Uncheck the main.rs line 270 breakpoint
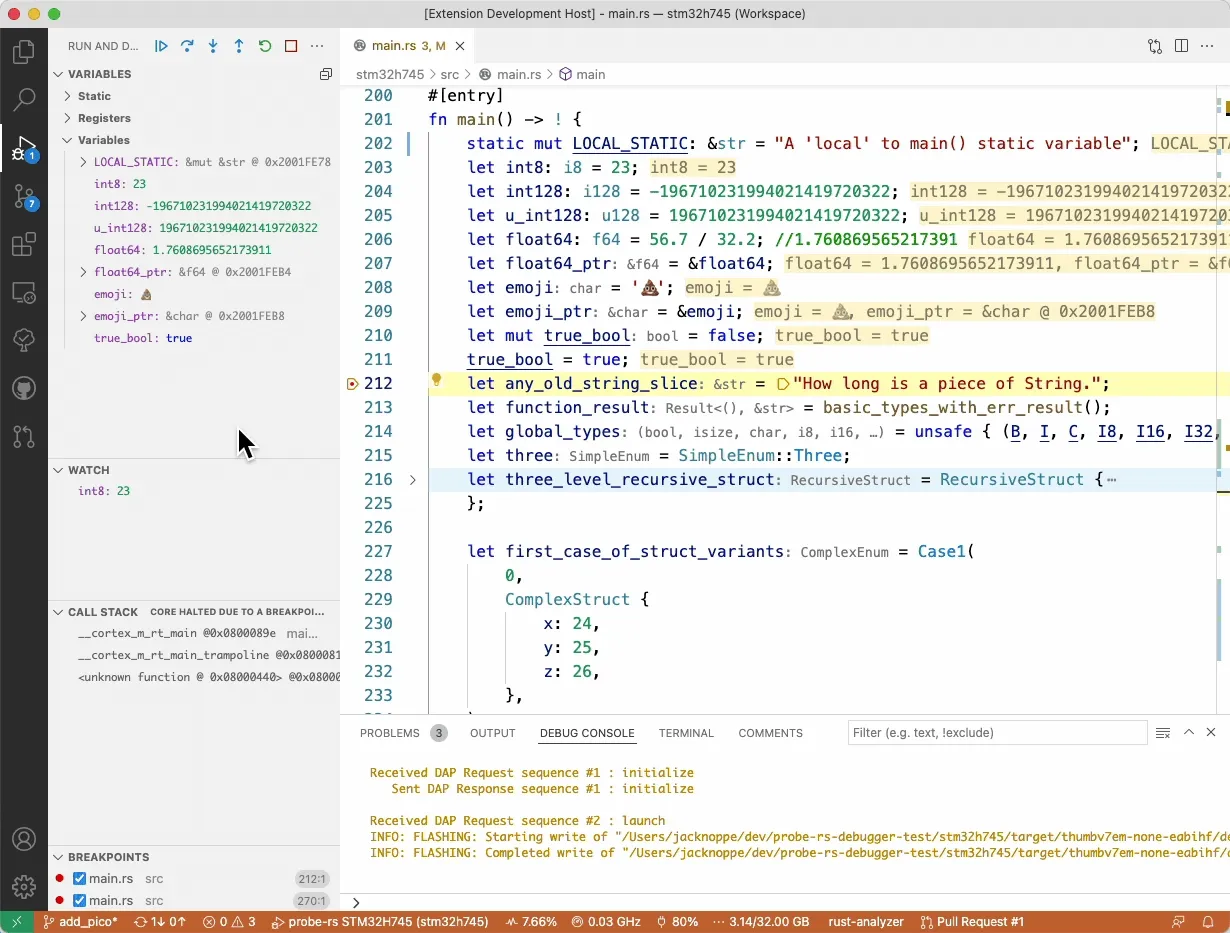This screenshot has height=933, width=1230. (x=80, y=901)
